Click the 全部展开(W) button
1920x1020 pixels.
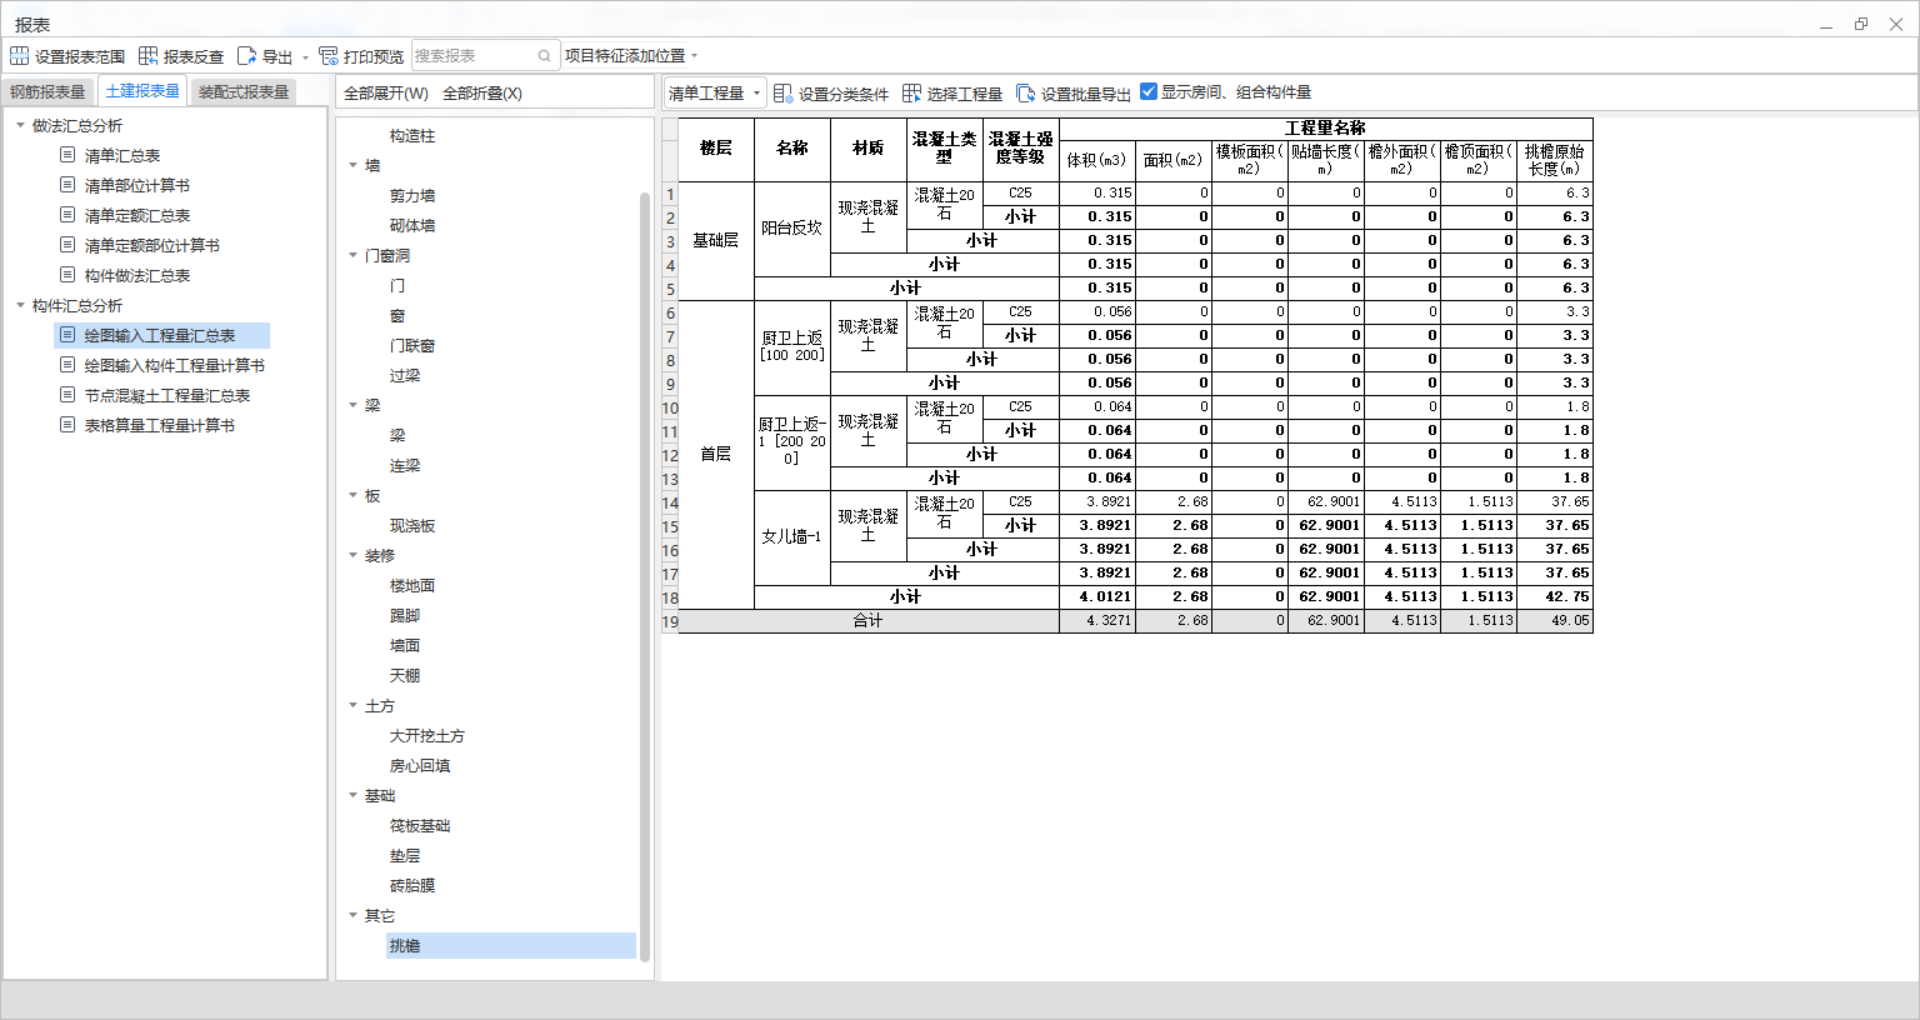[386, 93]
